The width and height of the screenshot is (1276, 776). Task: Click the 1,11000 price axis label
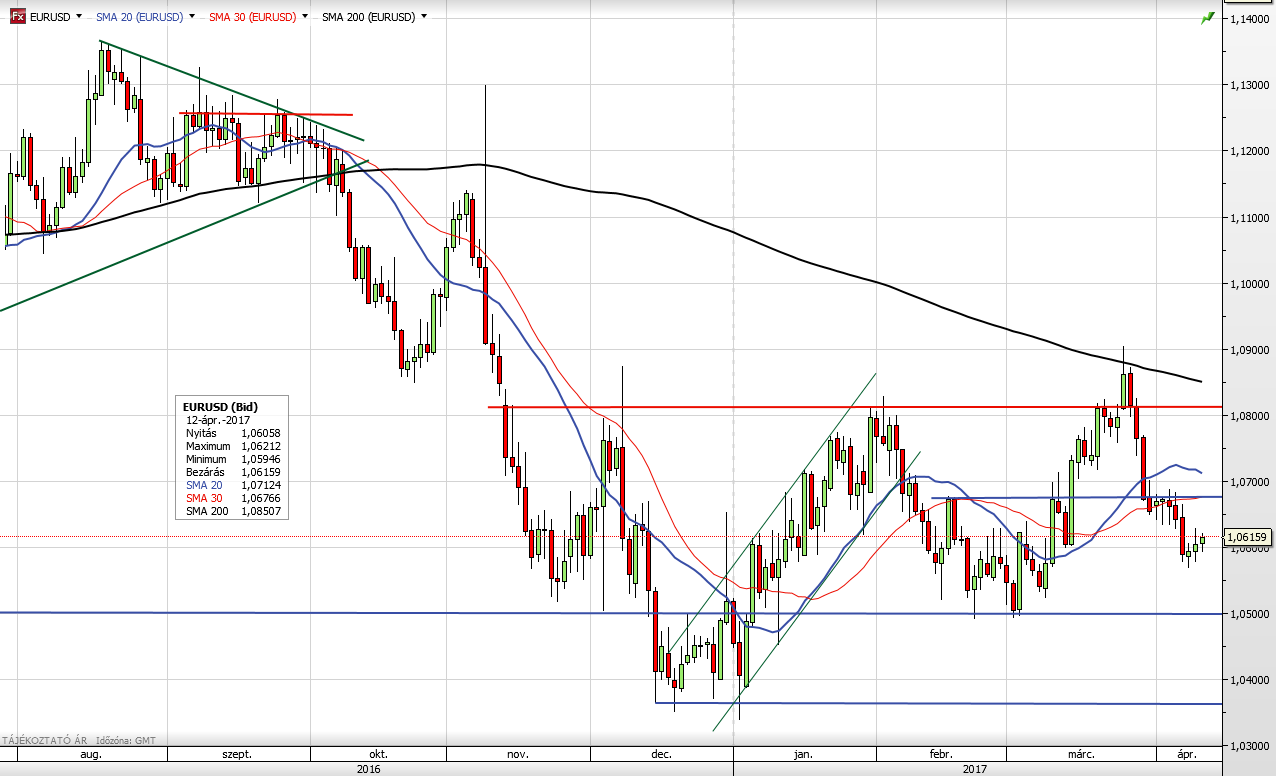tap(1248, 218)
